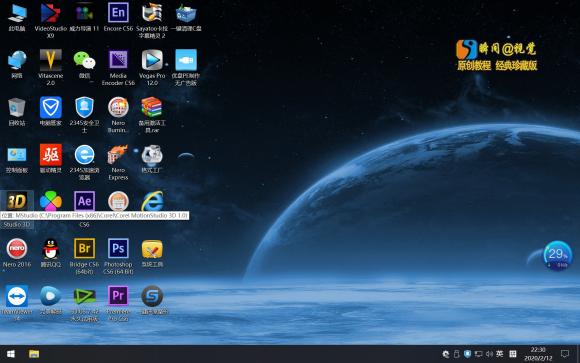Launch After Effects CS6
Image resolution: width=580 pixels, height=363 pixels.
point(84,202)
